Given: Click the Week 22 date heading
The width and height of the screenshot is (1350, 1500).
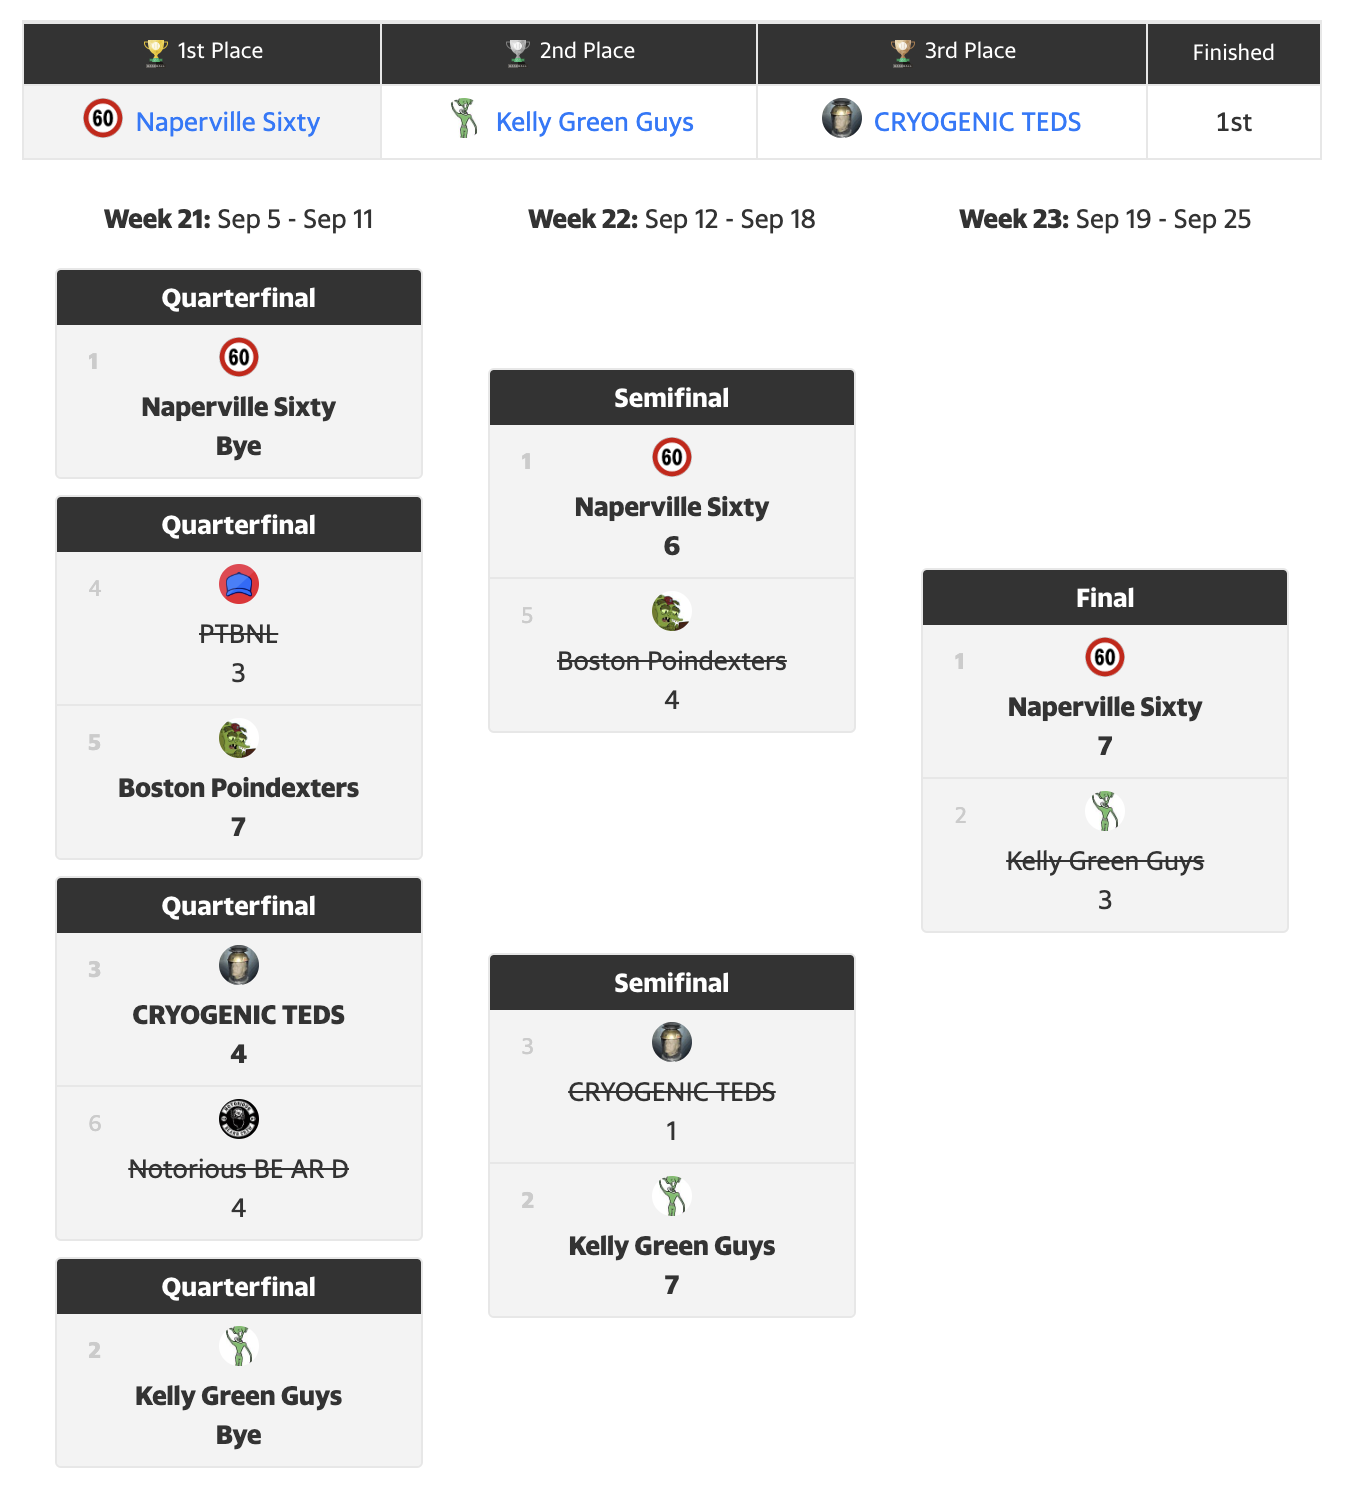Looking at the screenshot, I should point(672,219).
